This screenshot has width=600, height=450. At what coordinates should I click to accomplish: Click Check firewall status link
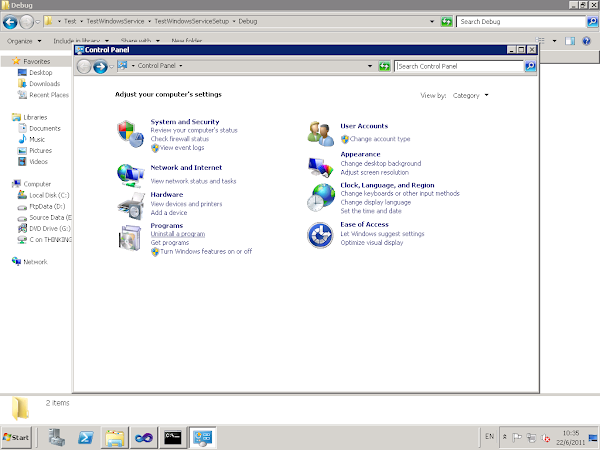pos(179,139)
